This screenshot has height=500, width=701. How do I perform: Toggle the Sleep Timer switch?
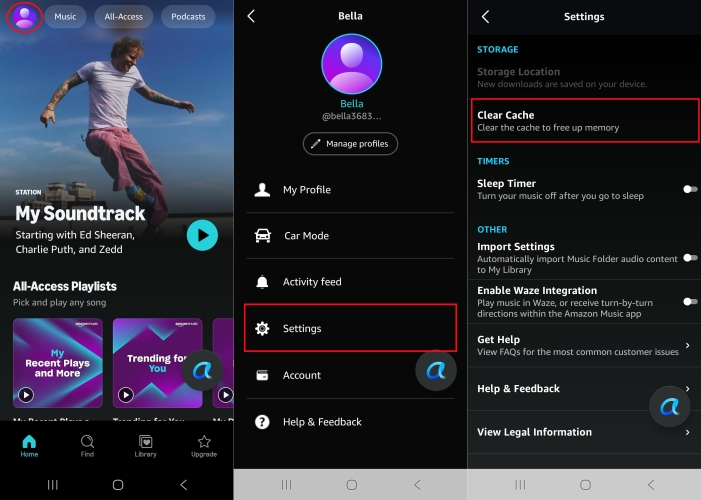(690, 189)
